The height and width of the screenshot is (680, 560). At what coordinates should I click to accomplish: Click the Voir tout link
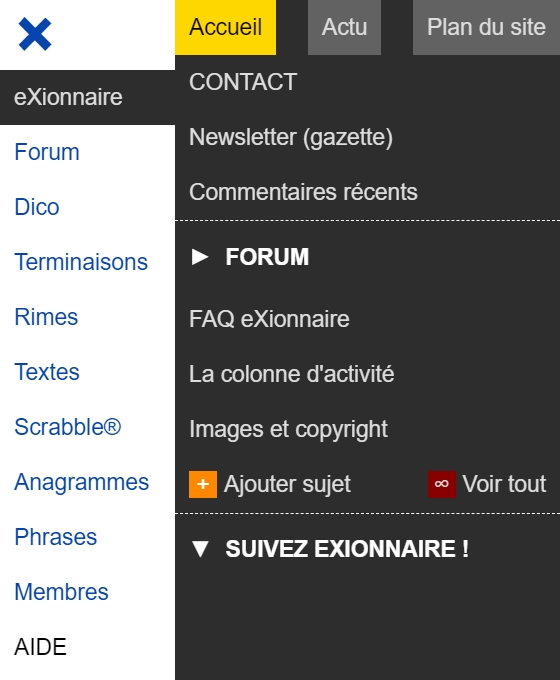(x=504, y=484)
